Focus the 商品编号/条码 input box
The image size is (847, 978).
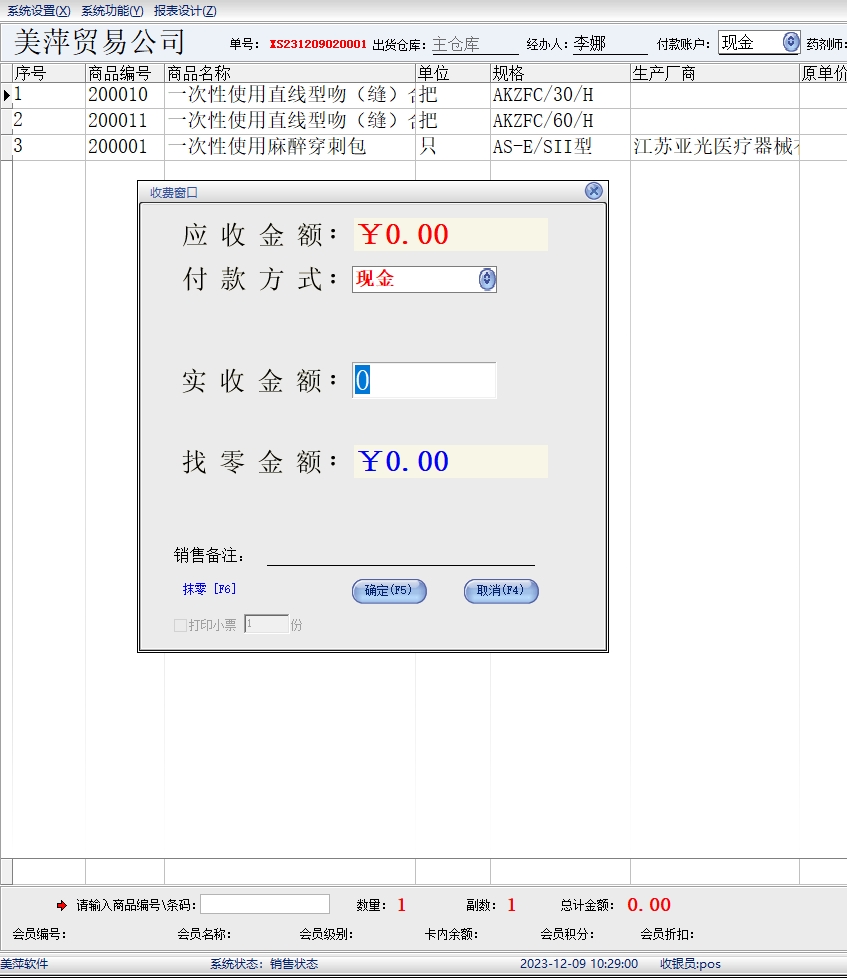(265, 905)
